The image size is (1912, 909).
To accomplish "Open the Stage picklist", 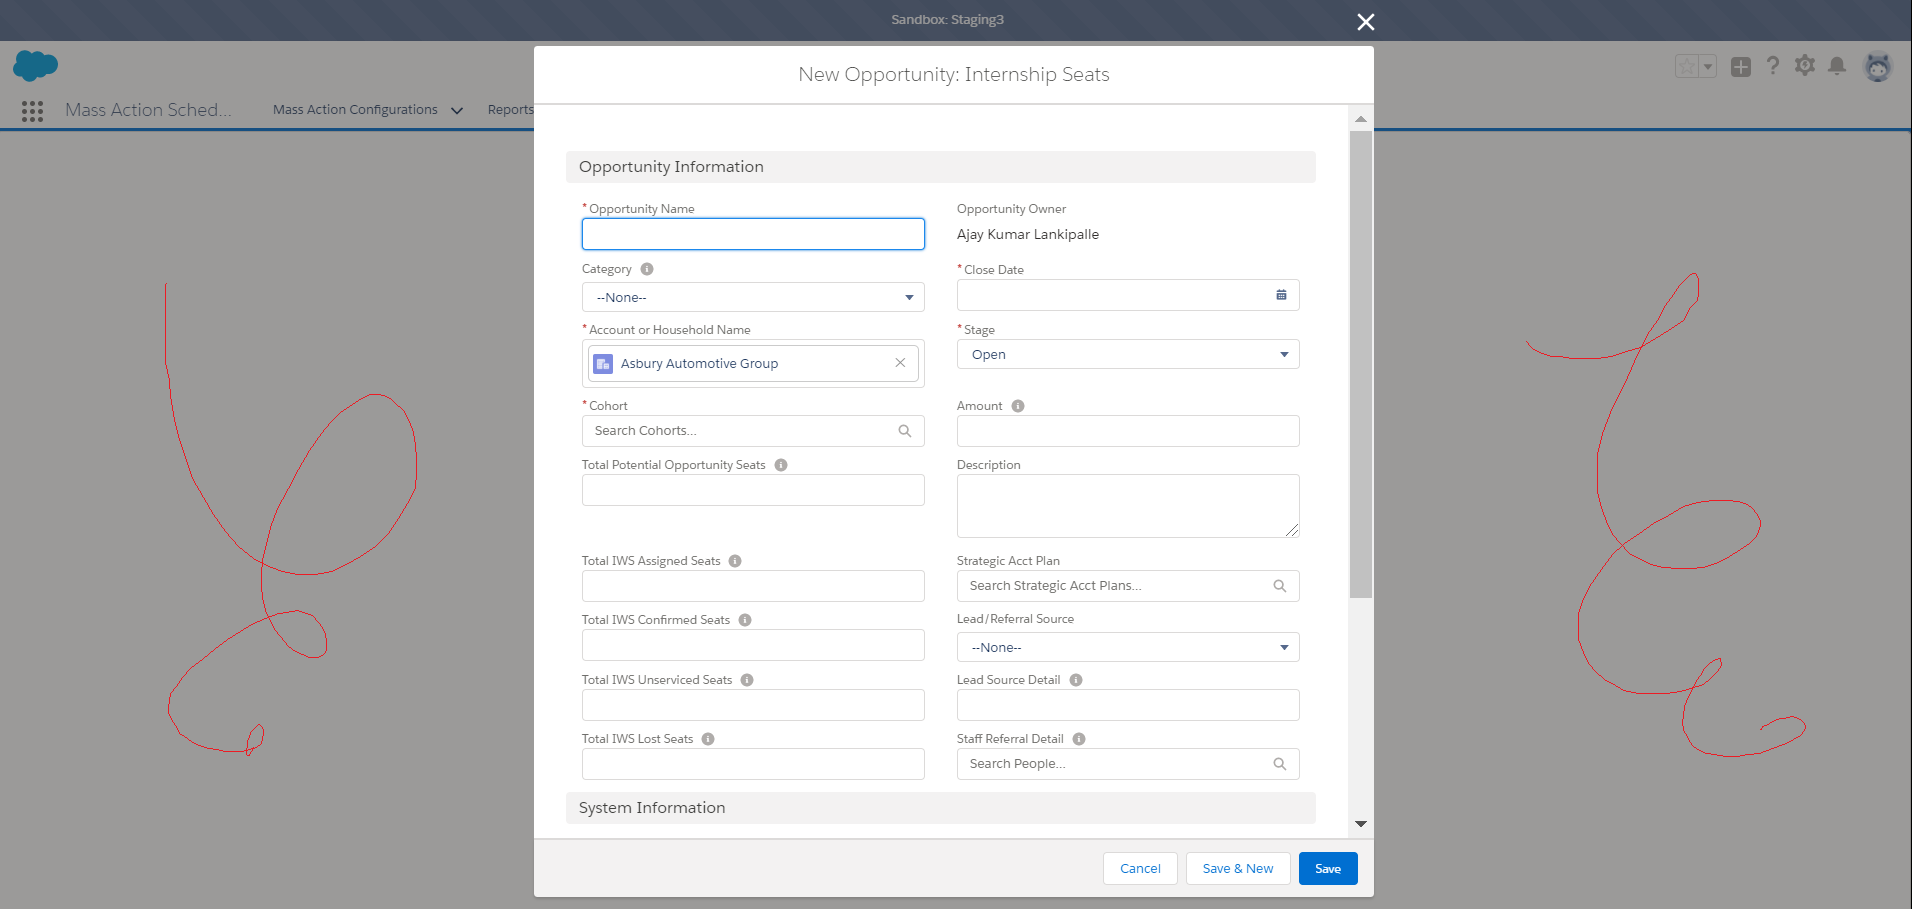I will (1128, 354).
